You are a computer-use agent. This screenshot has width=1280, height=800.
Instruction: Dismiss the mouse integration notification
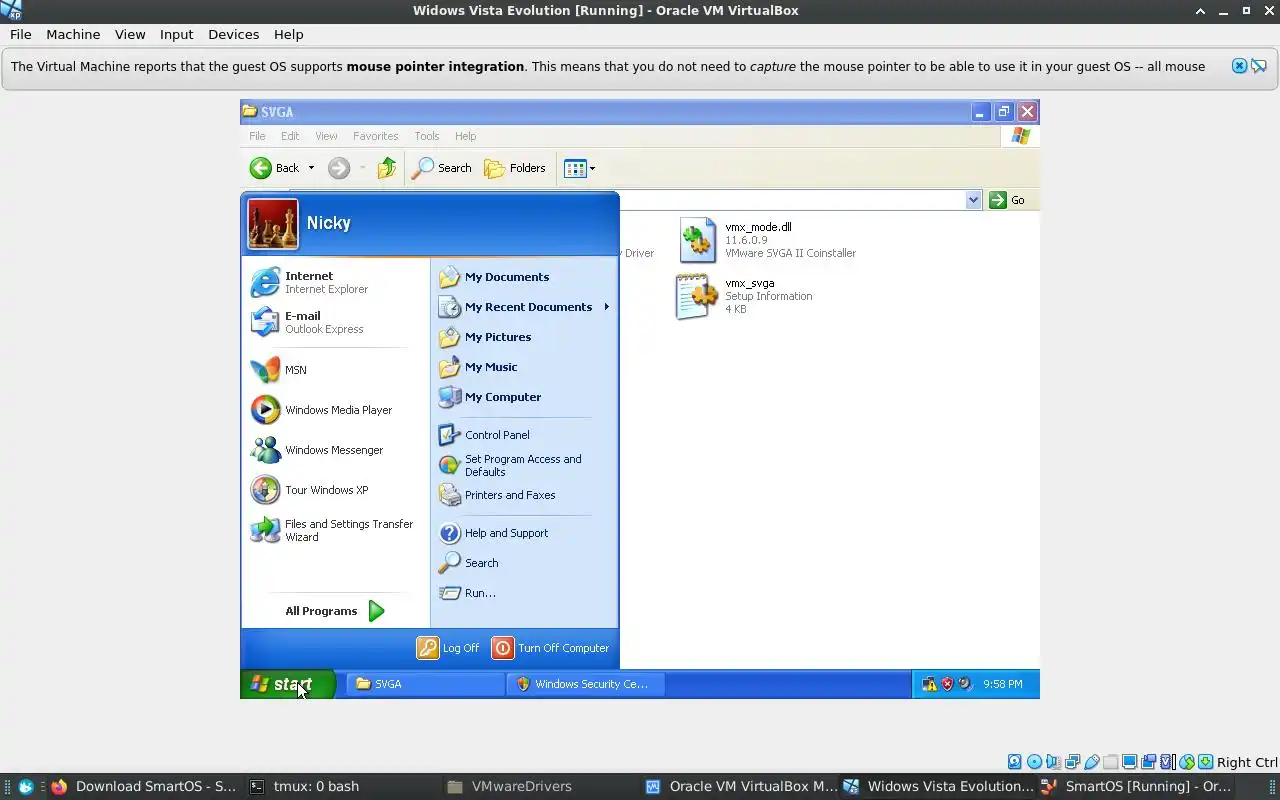coord(1239,66)
